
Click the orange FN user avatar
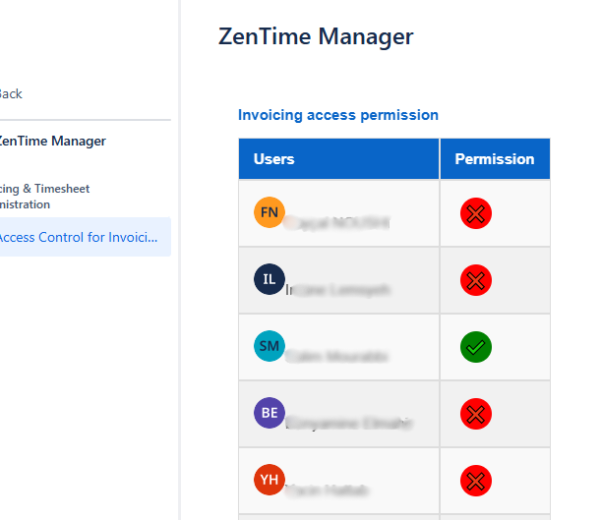tap(269, 212)
